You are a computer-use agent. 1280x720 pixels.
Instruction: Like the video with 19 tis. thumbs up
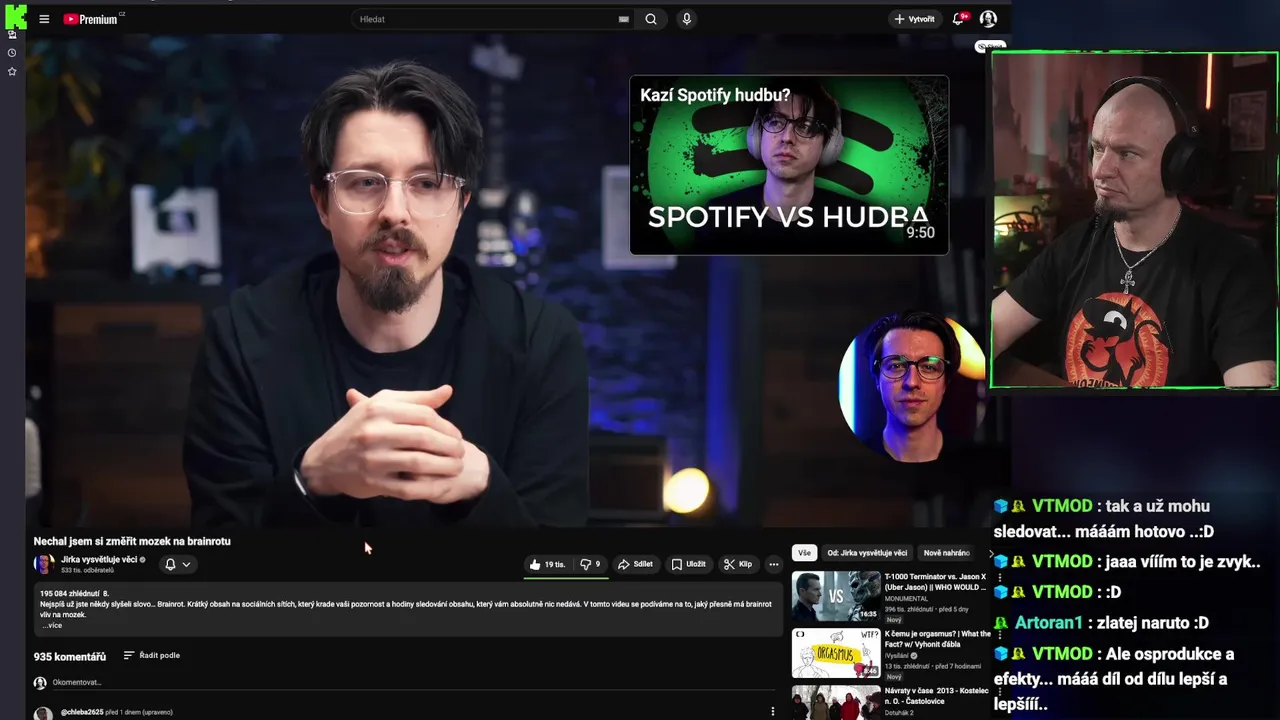547,564
